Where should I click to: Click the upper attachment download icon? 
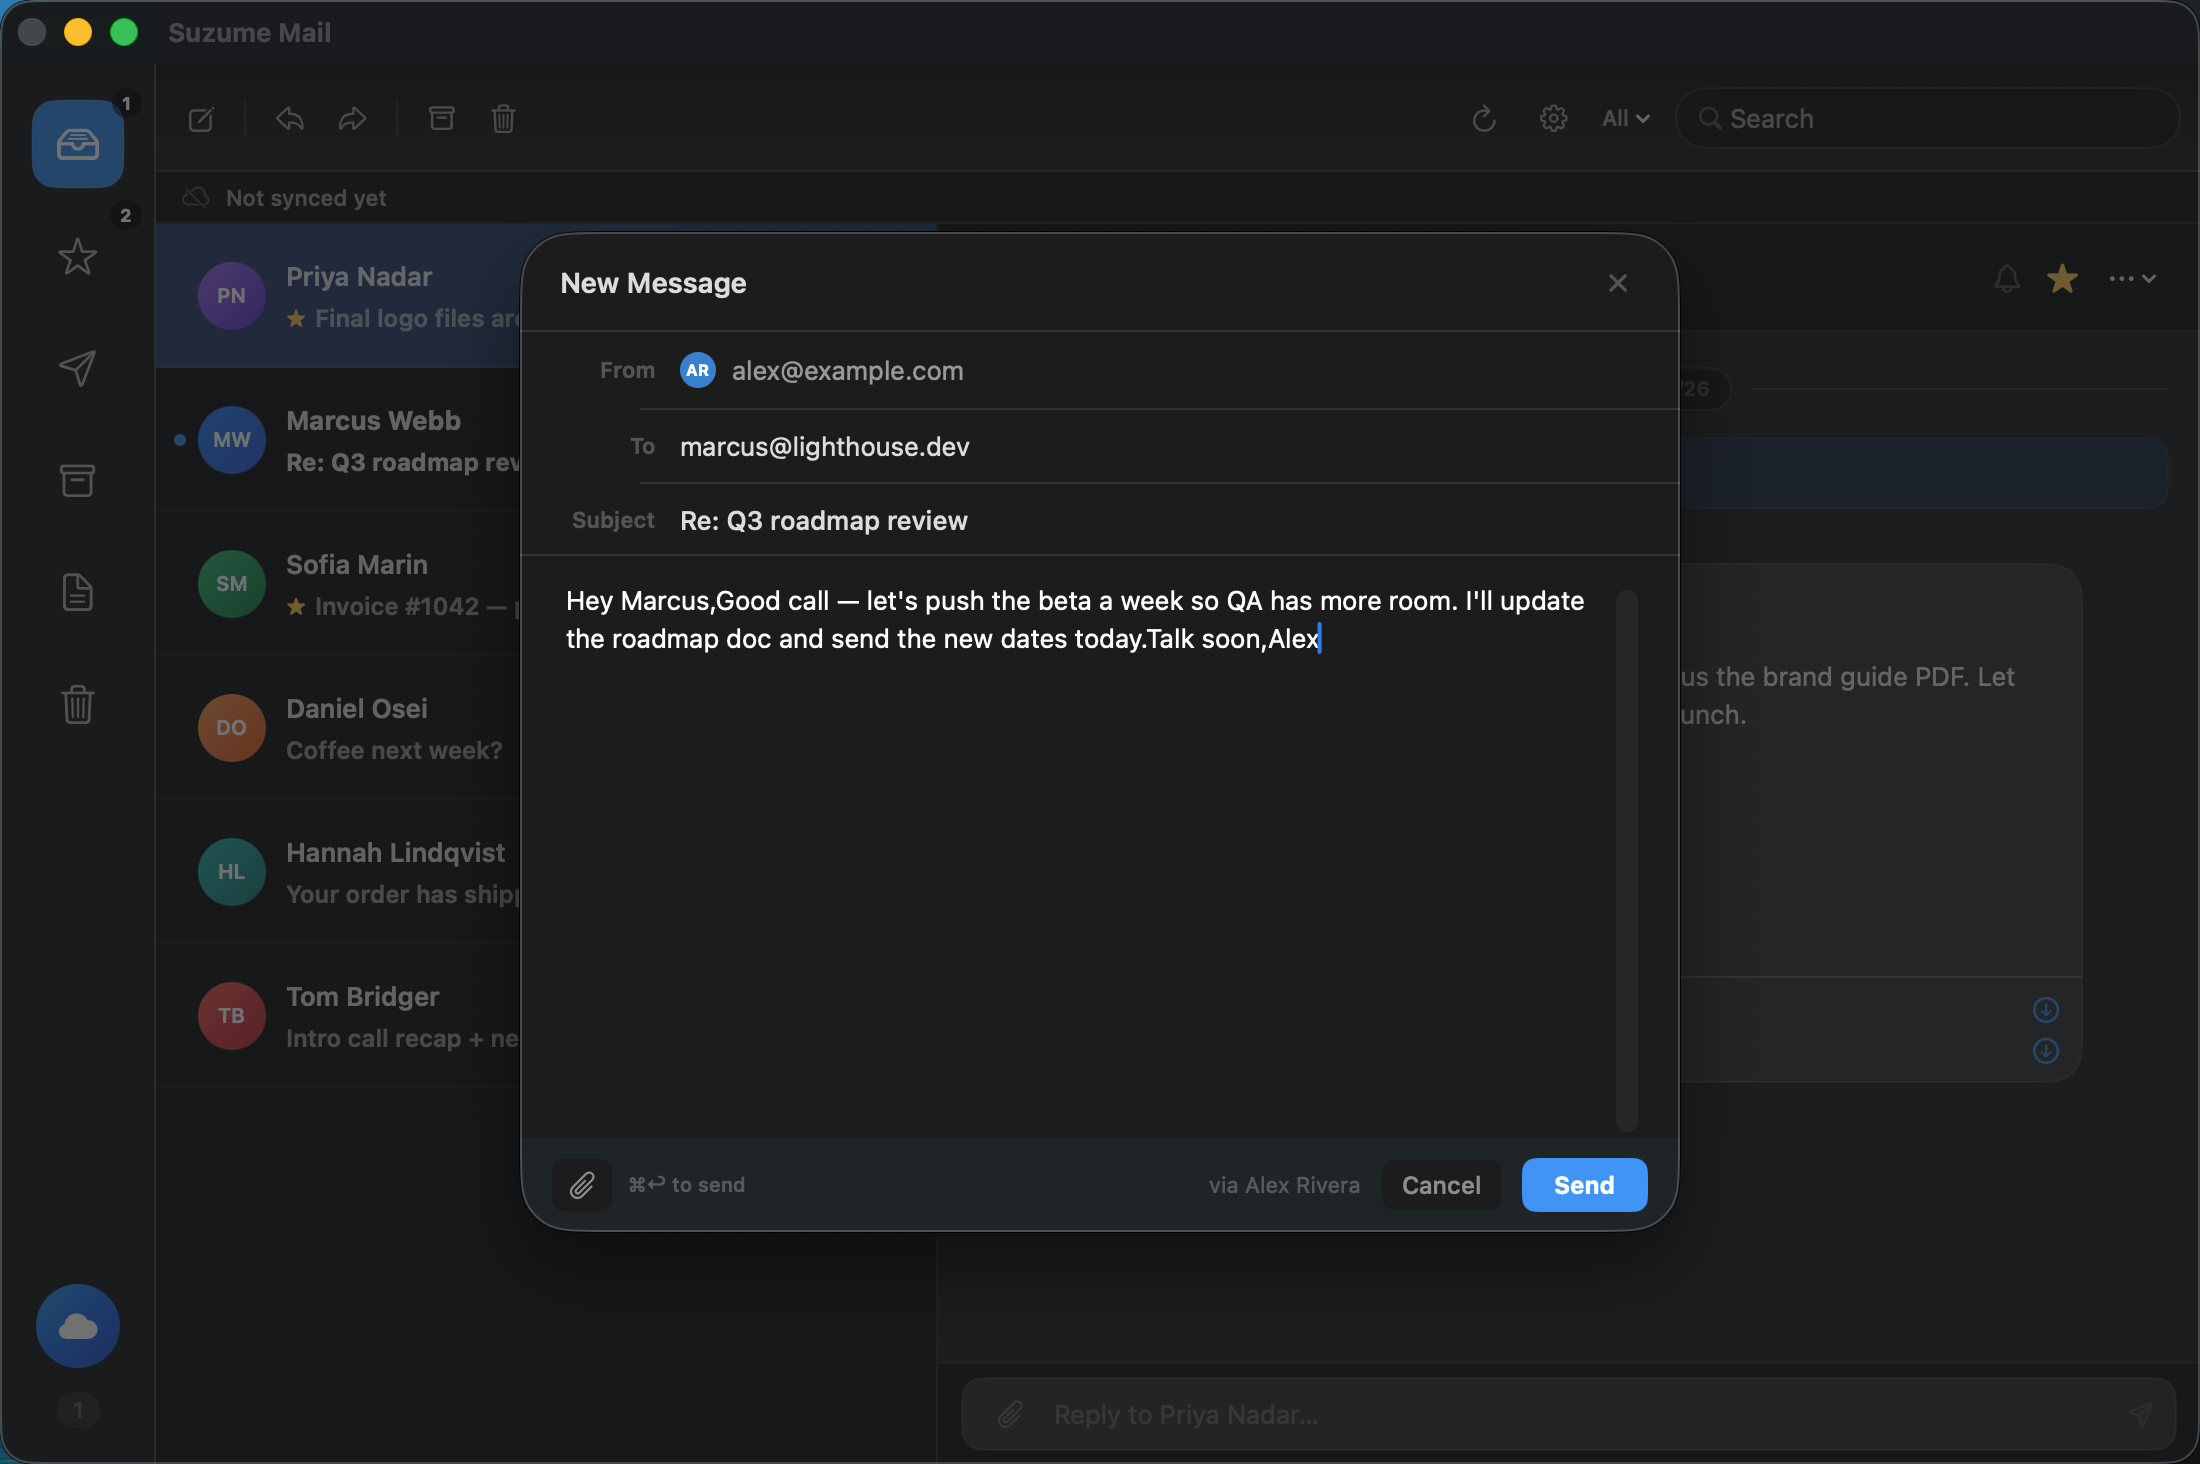click(x=2046, y=1010)
